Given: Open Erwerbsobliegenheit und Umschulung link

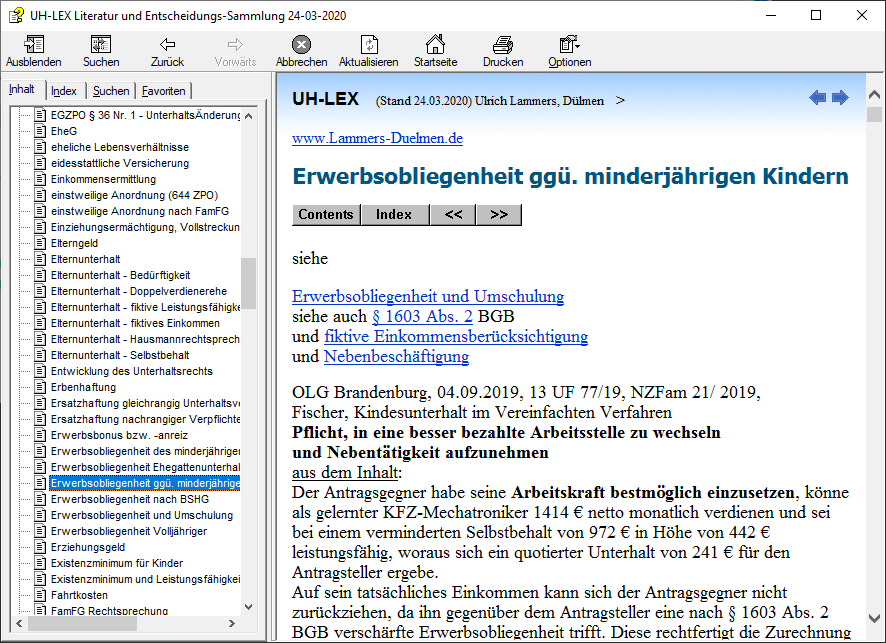Looking at the screenshot, I should tap(428, 297).
